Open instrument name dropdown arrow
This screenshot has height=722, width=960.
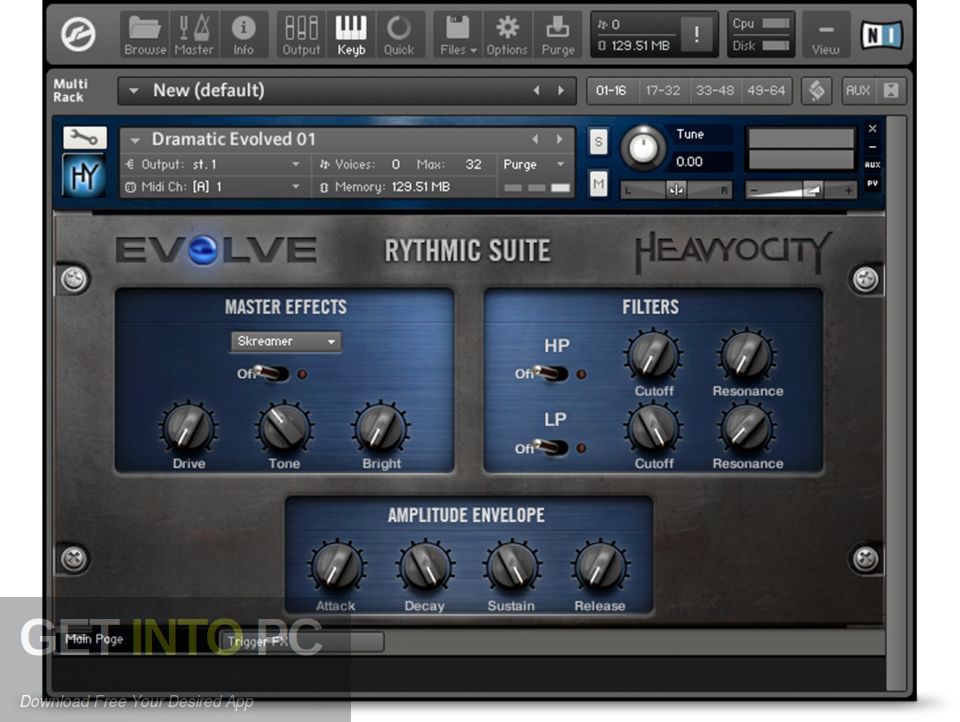pyautogui.click(x=135, y=140)
